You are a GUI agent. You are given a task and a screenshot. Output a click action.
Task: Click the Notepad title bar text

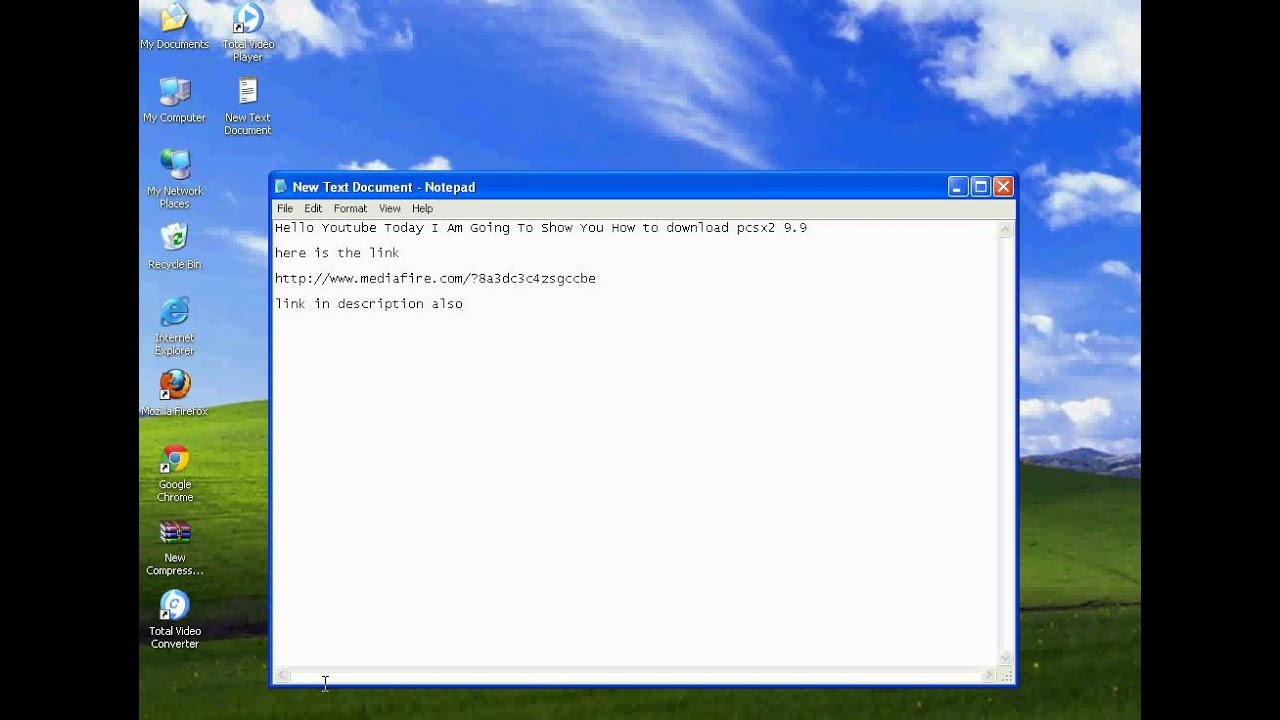pyautogui.click(x=384, y=187)
